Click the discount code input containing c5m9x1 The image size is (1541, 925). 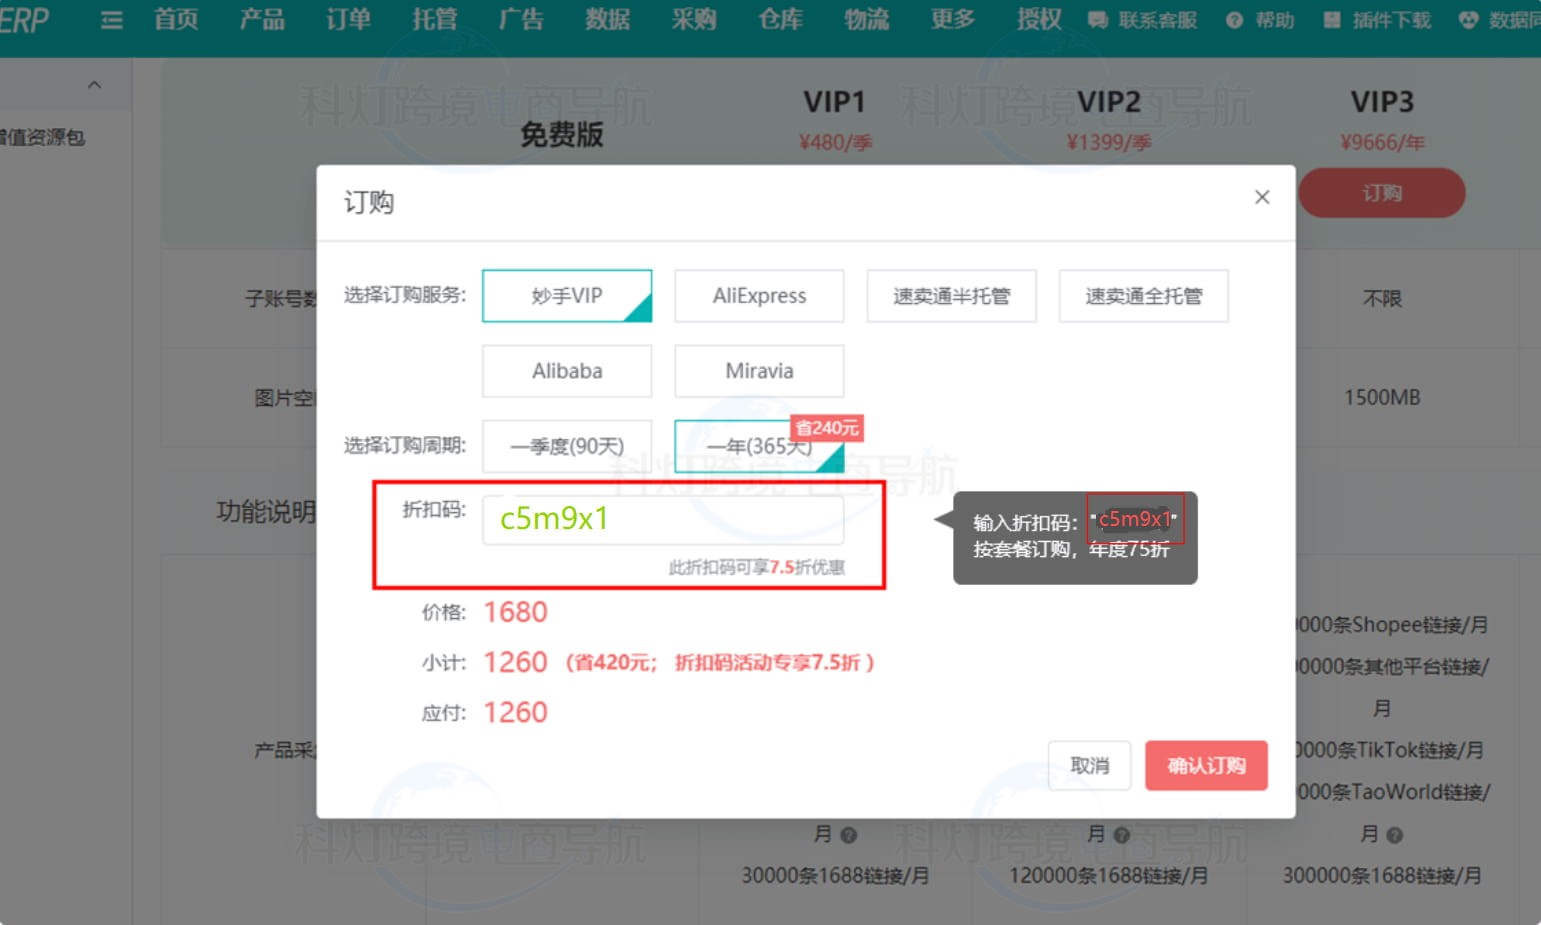(x=663, y=519)
